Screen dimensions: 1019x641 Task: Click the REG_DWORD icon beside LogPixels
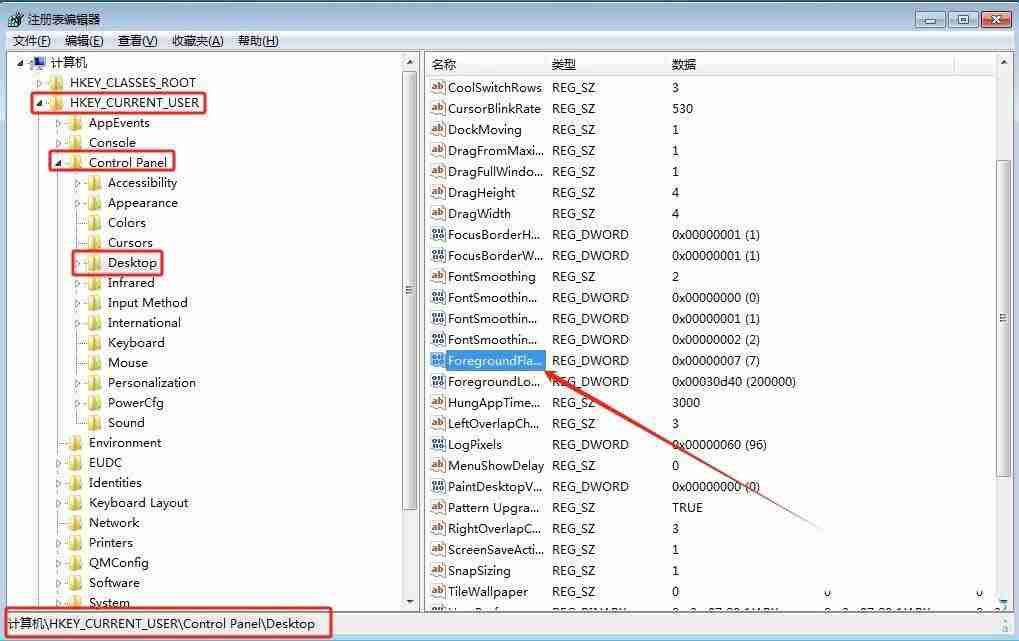pyautogui.click(x=437, y=444)
